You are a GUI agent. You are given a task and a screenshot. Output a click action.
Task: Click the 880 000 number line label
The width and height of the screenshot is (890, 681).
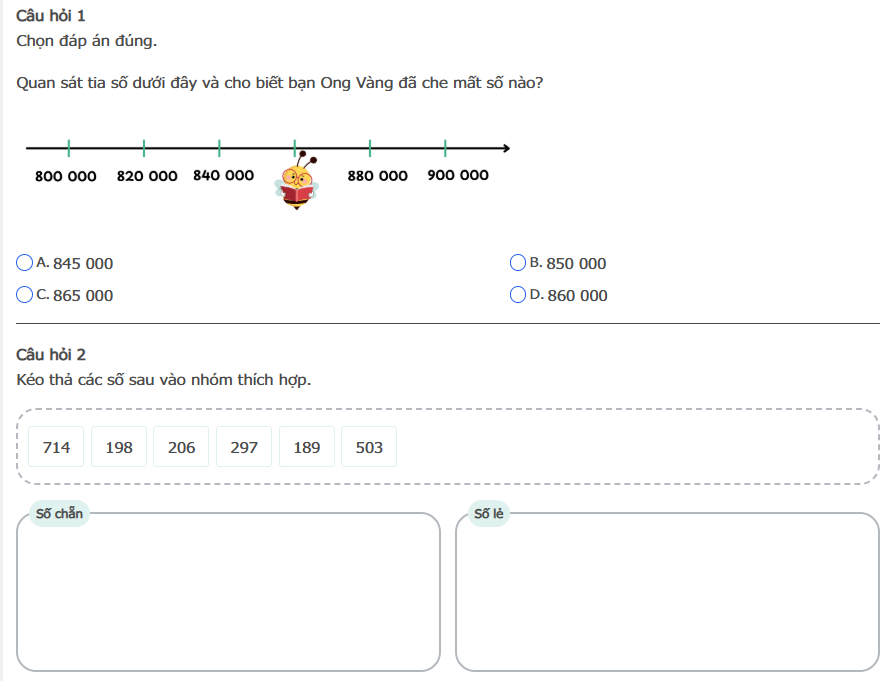coord(378,176)
